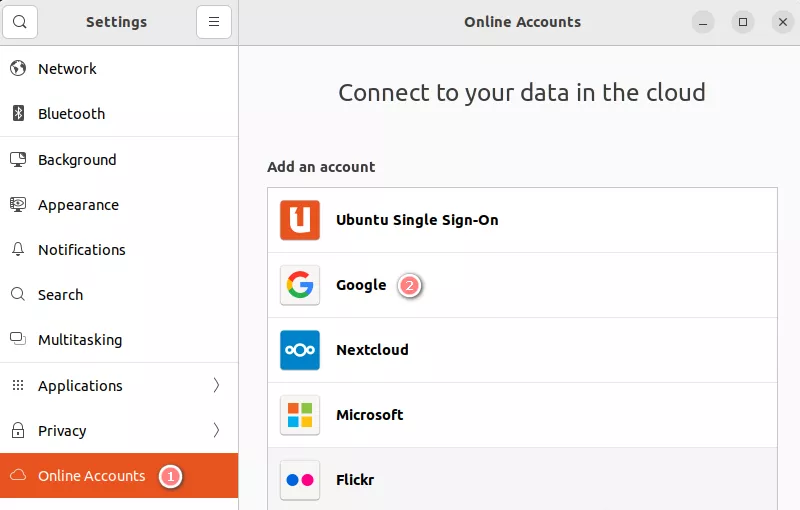Minimize the Settings window

coord(703,22)
